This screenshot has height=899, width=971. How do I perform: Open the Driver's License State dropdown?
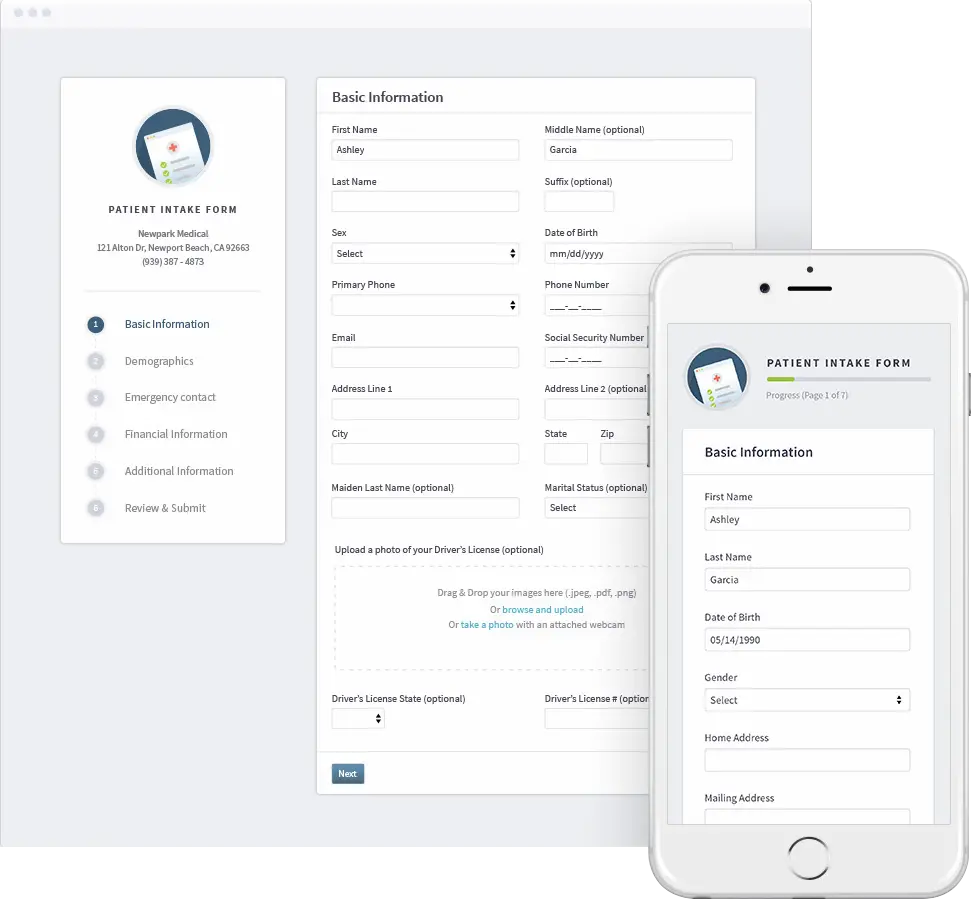pyautogui.click(x=357, y=718)
